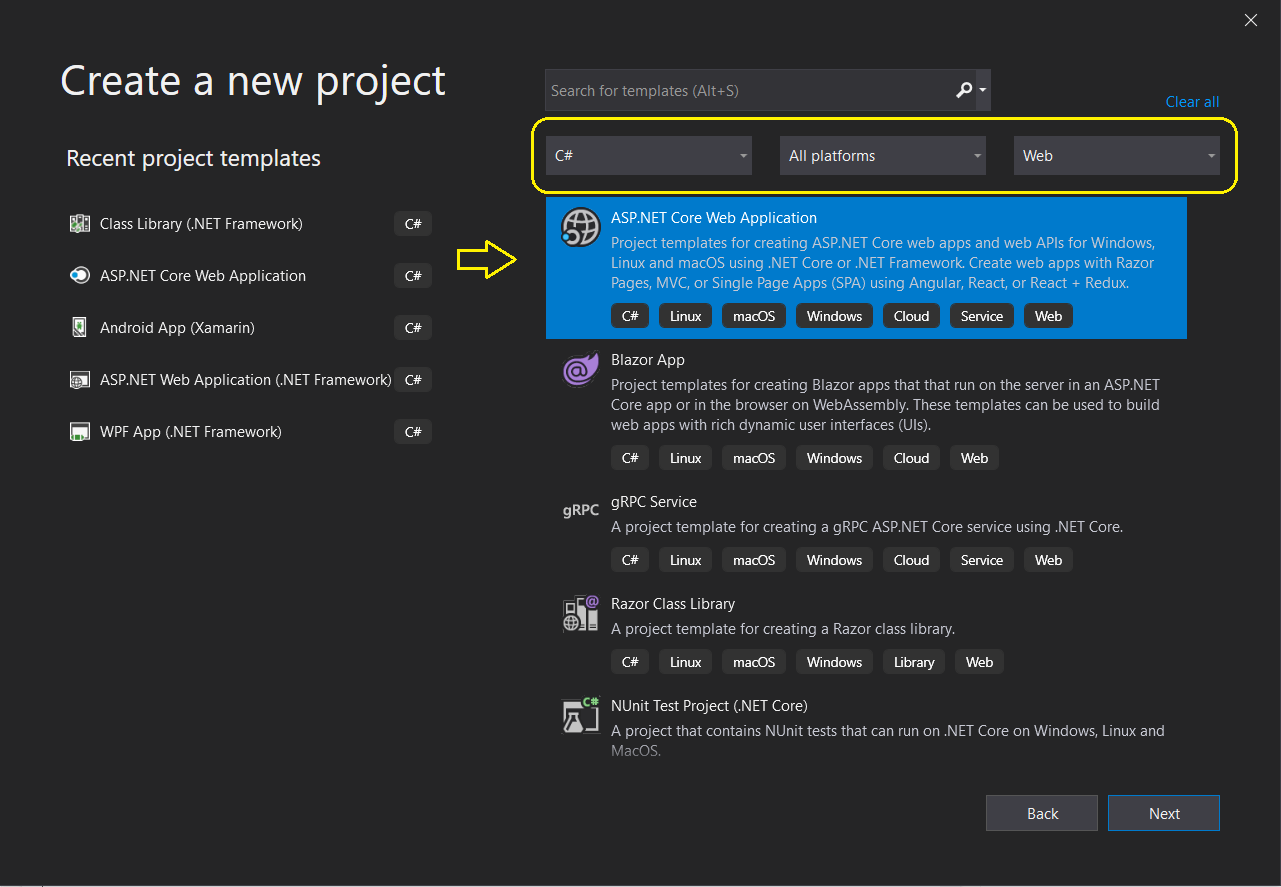Click the Clear all link

pos(1192,102)
